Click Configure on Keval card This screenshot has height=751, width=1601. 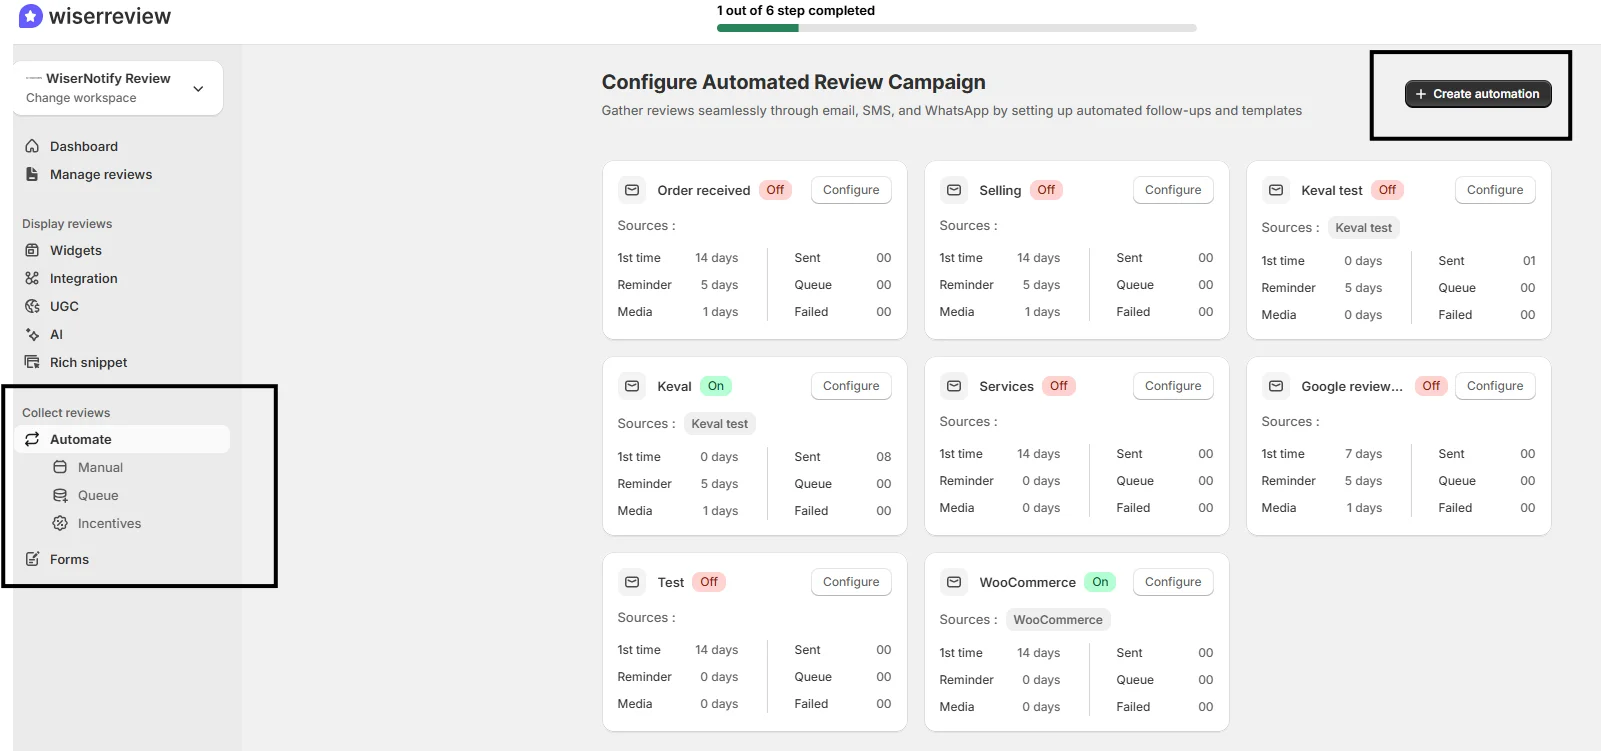[851, 386]
